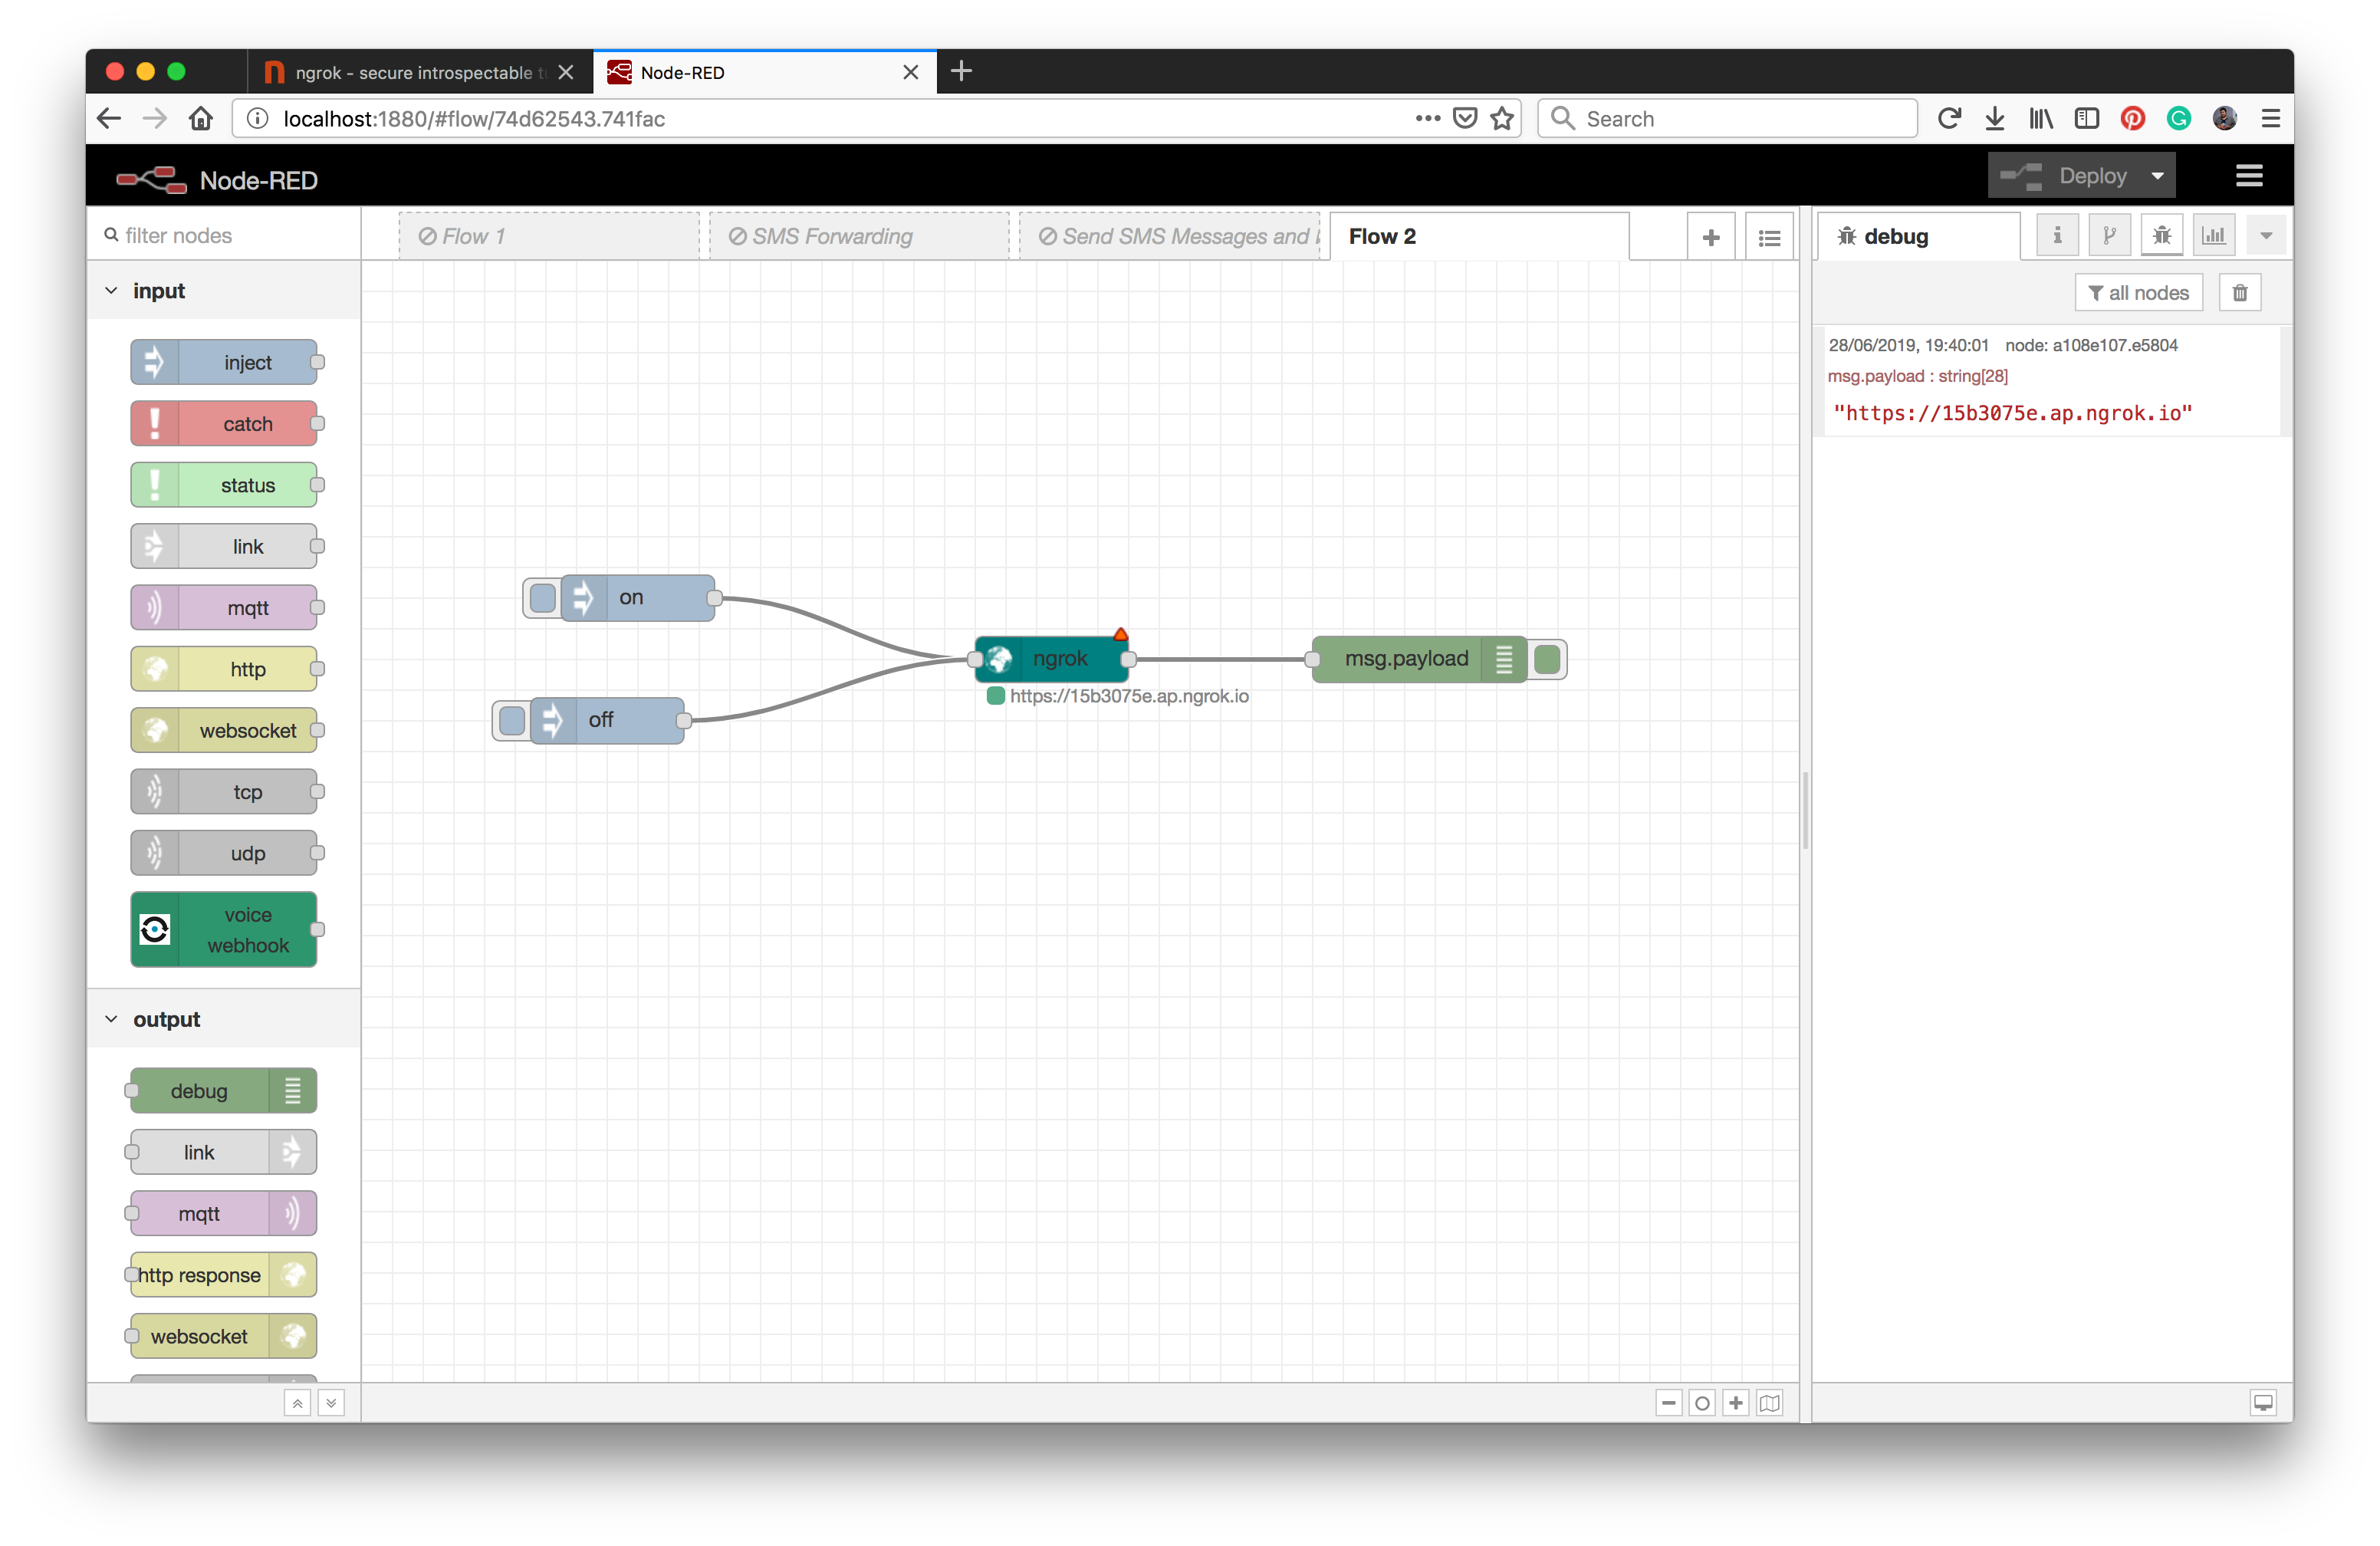2380x1546 pixels.
Task: Select the voice webhook node in palette
Action: (x=224, y=930)
